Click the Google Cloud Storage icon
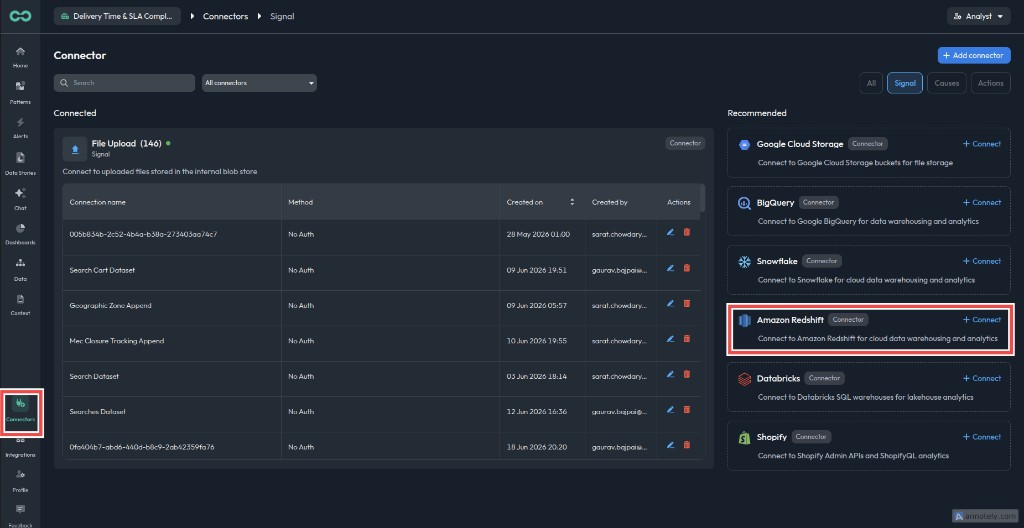This screenshot has height=528, width=1024. coord(744,144)
